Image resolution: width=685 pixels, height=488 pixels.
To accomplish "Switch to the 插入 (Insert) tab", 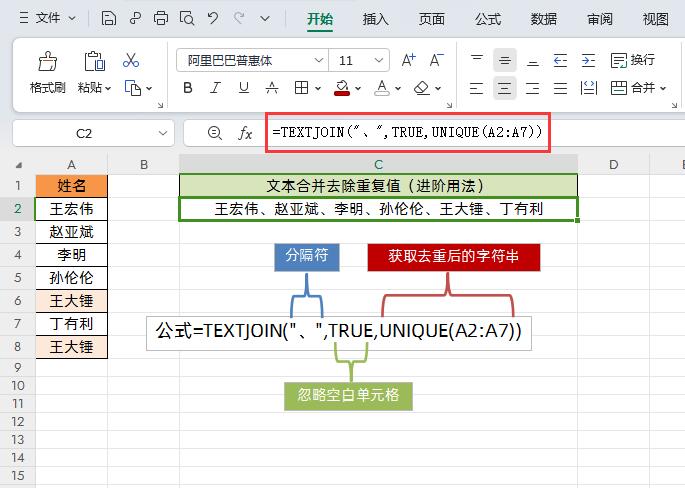I will (375, 19).
